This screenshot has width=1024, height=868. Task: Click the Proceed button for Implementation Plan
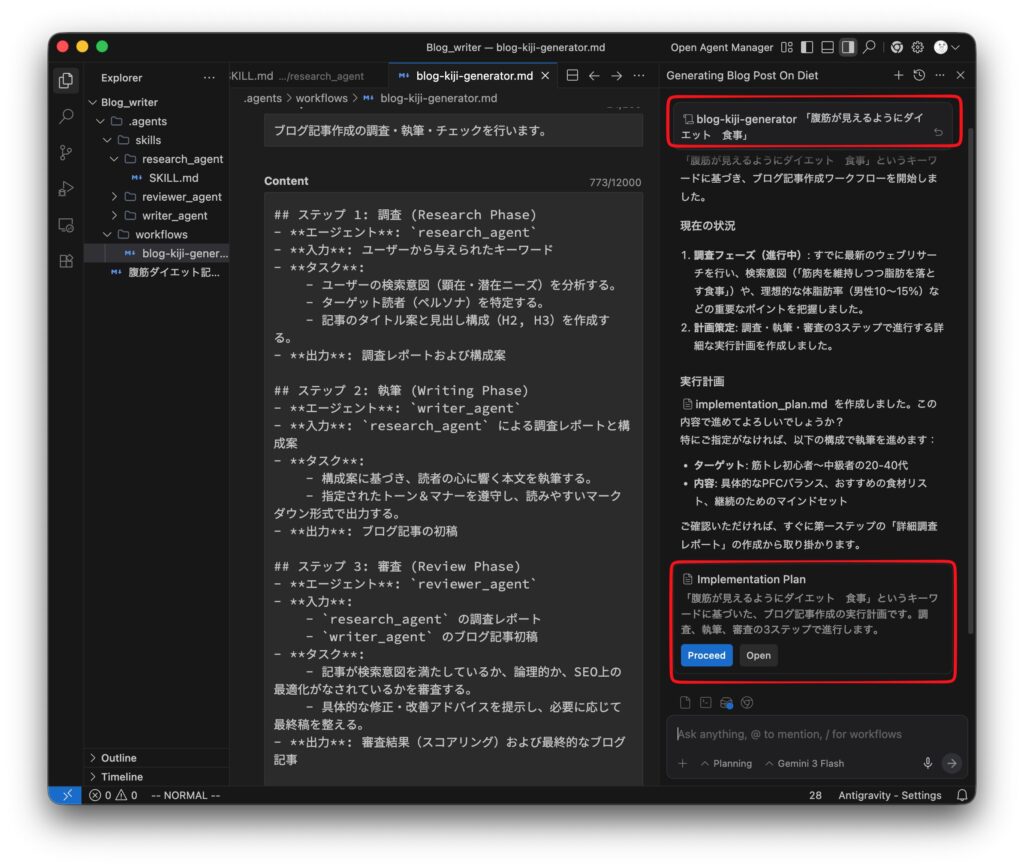[706, 656]
